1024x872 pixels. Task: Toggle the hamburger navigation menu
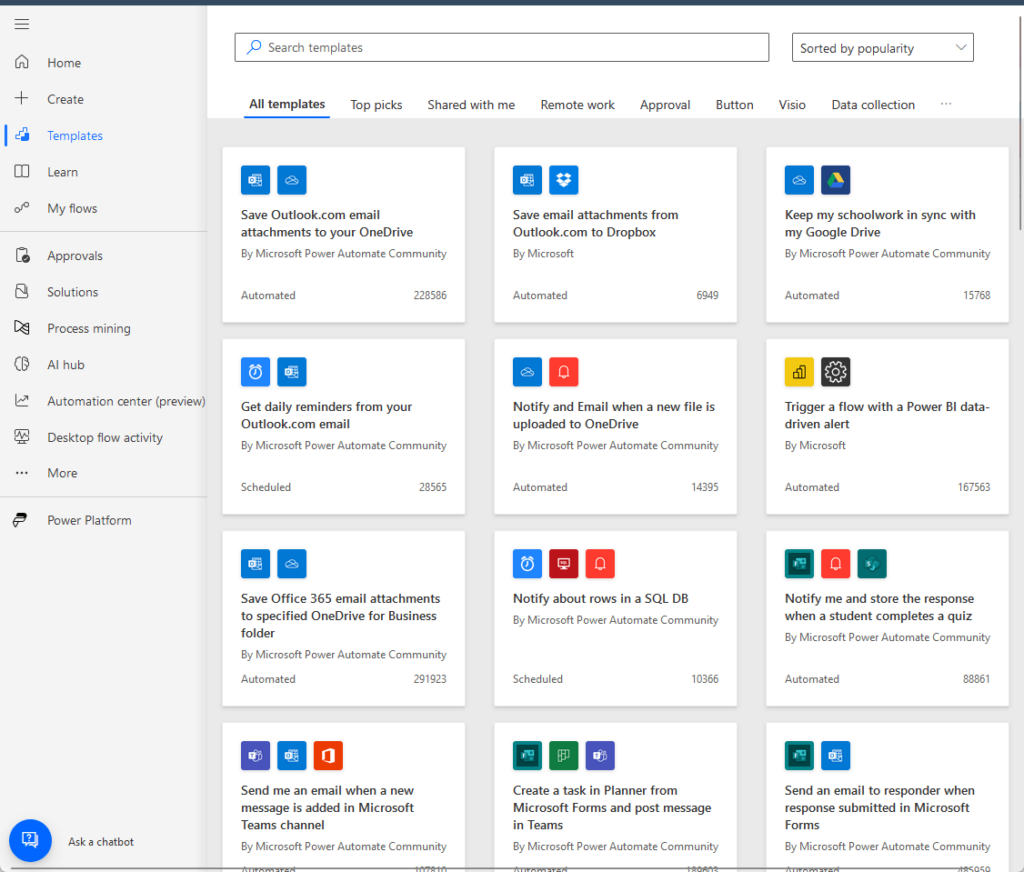[22, 24]
